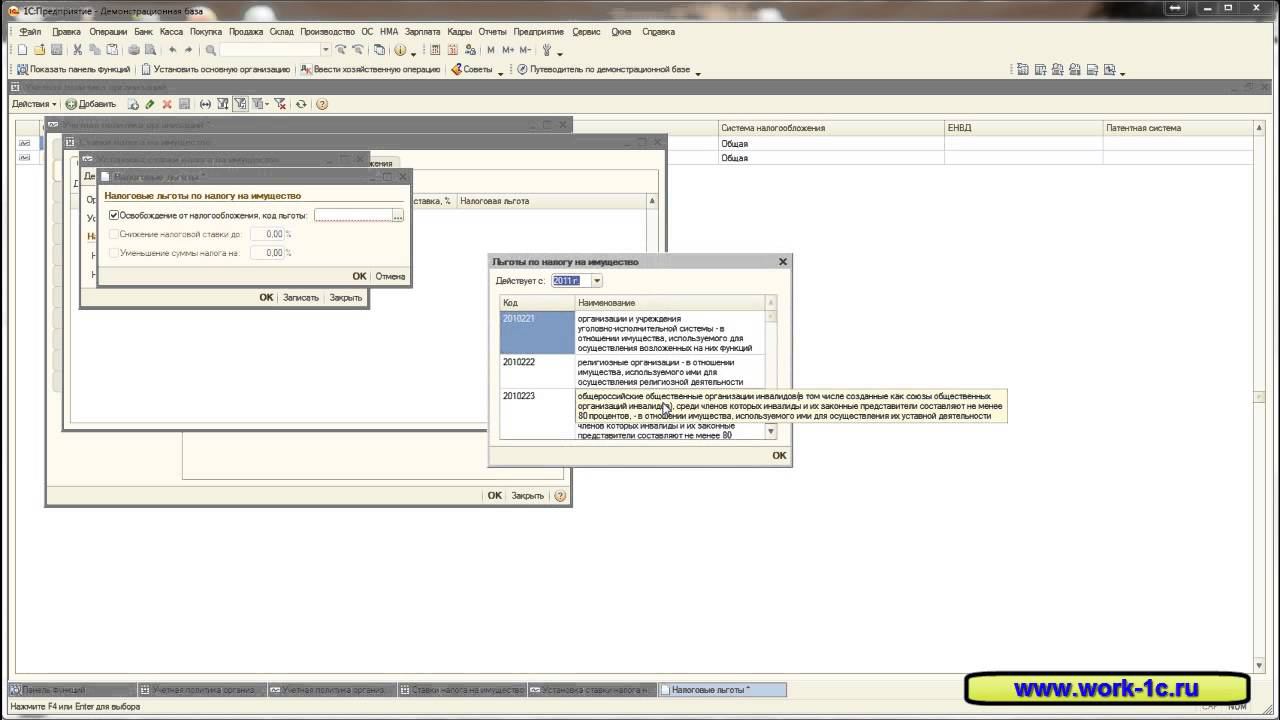This screenshot has width=1280, height=720.
Task: Click the Undo arrow icon
Action: [x=172, y=50]
